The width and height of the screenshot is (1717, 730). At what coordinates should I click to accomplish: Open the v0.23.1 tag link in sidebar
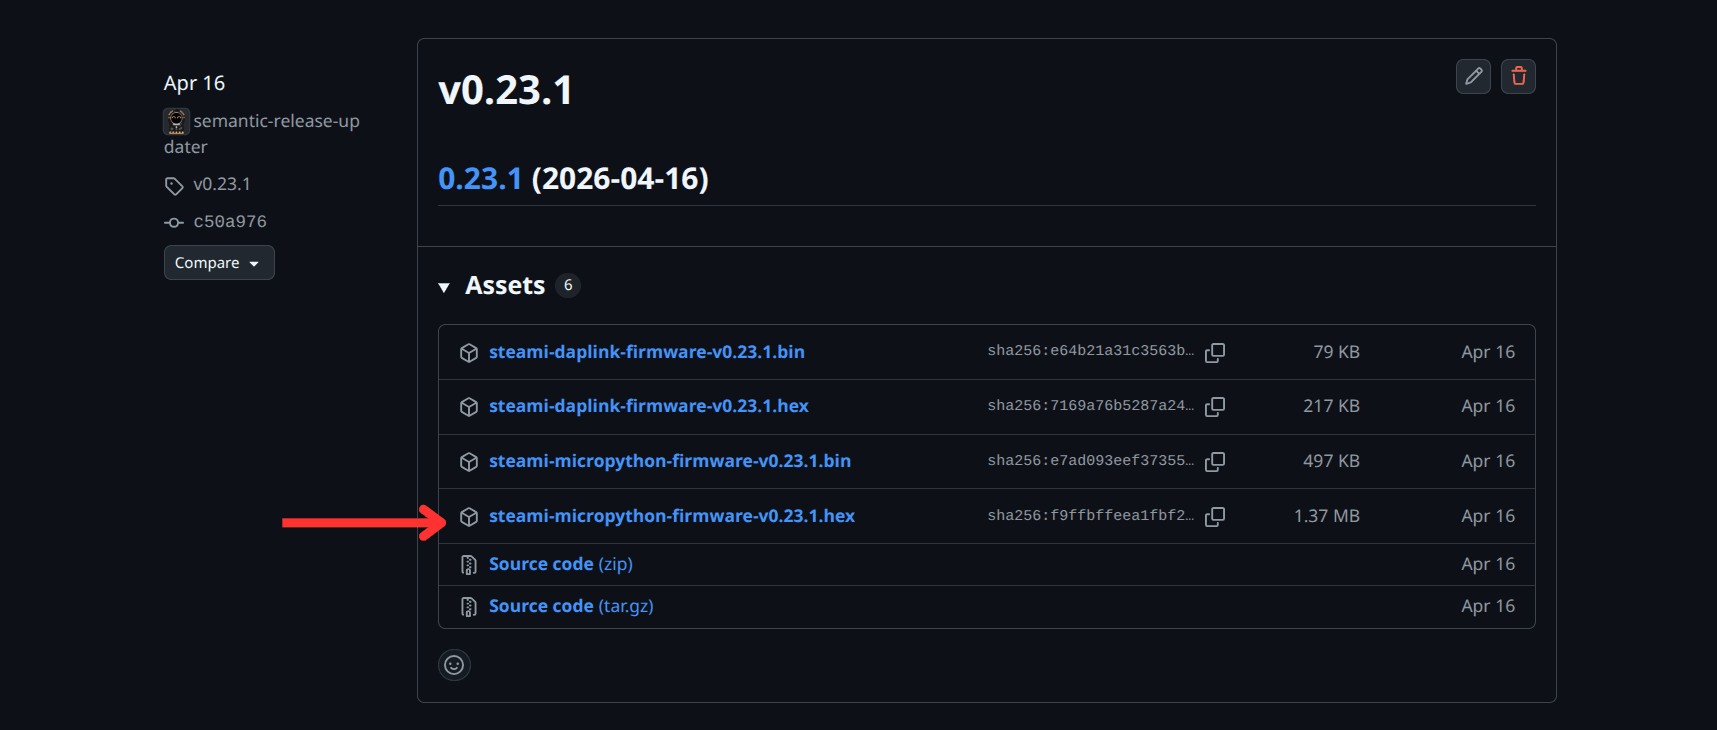(x=222, y=184)
